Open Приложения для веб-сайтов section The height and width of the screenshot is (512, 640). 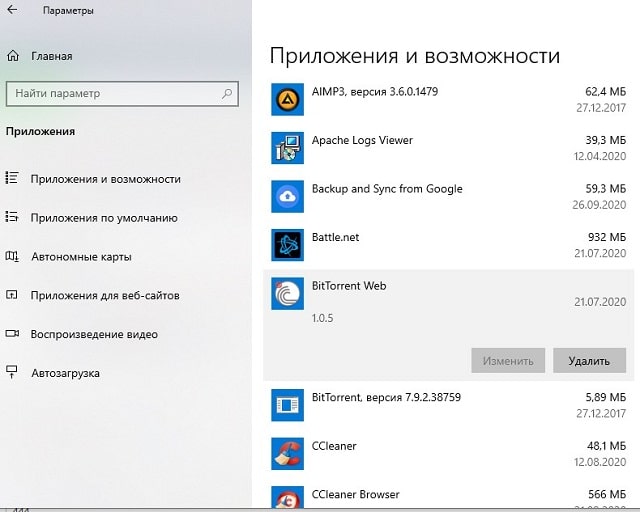[x=105, y=295]
